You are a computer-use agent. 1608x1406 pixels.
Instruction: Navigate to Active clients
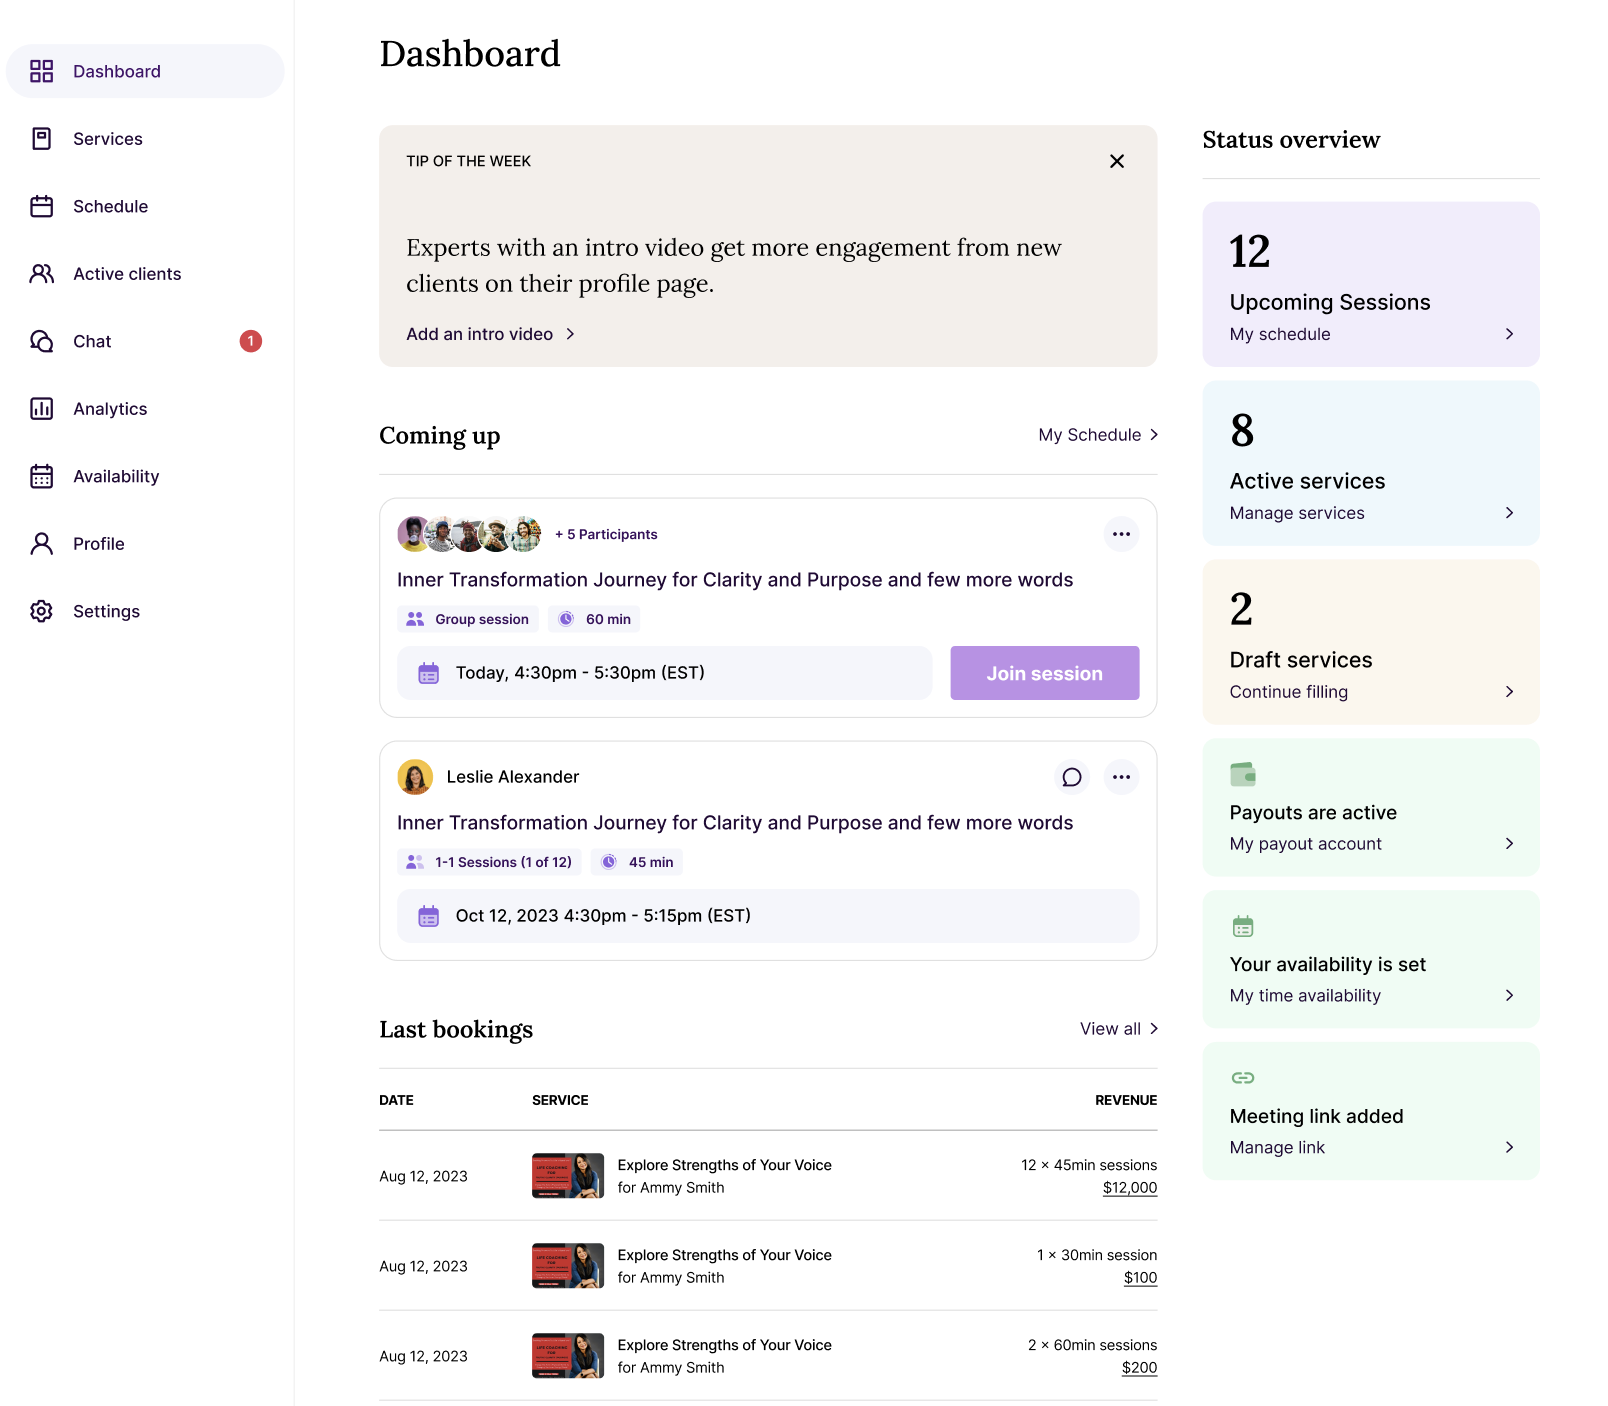coord(145,274)
